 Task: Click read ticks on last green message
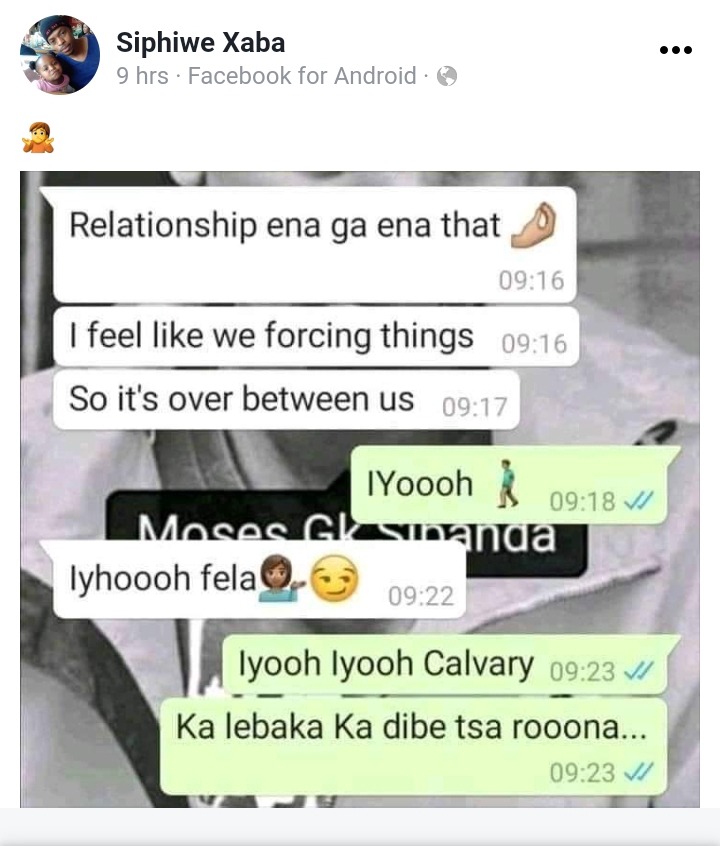[639, 772]
